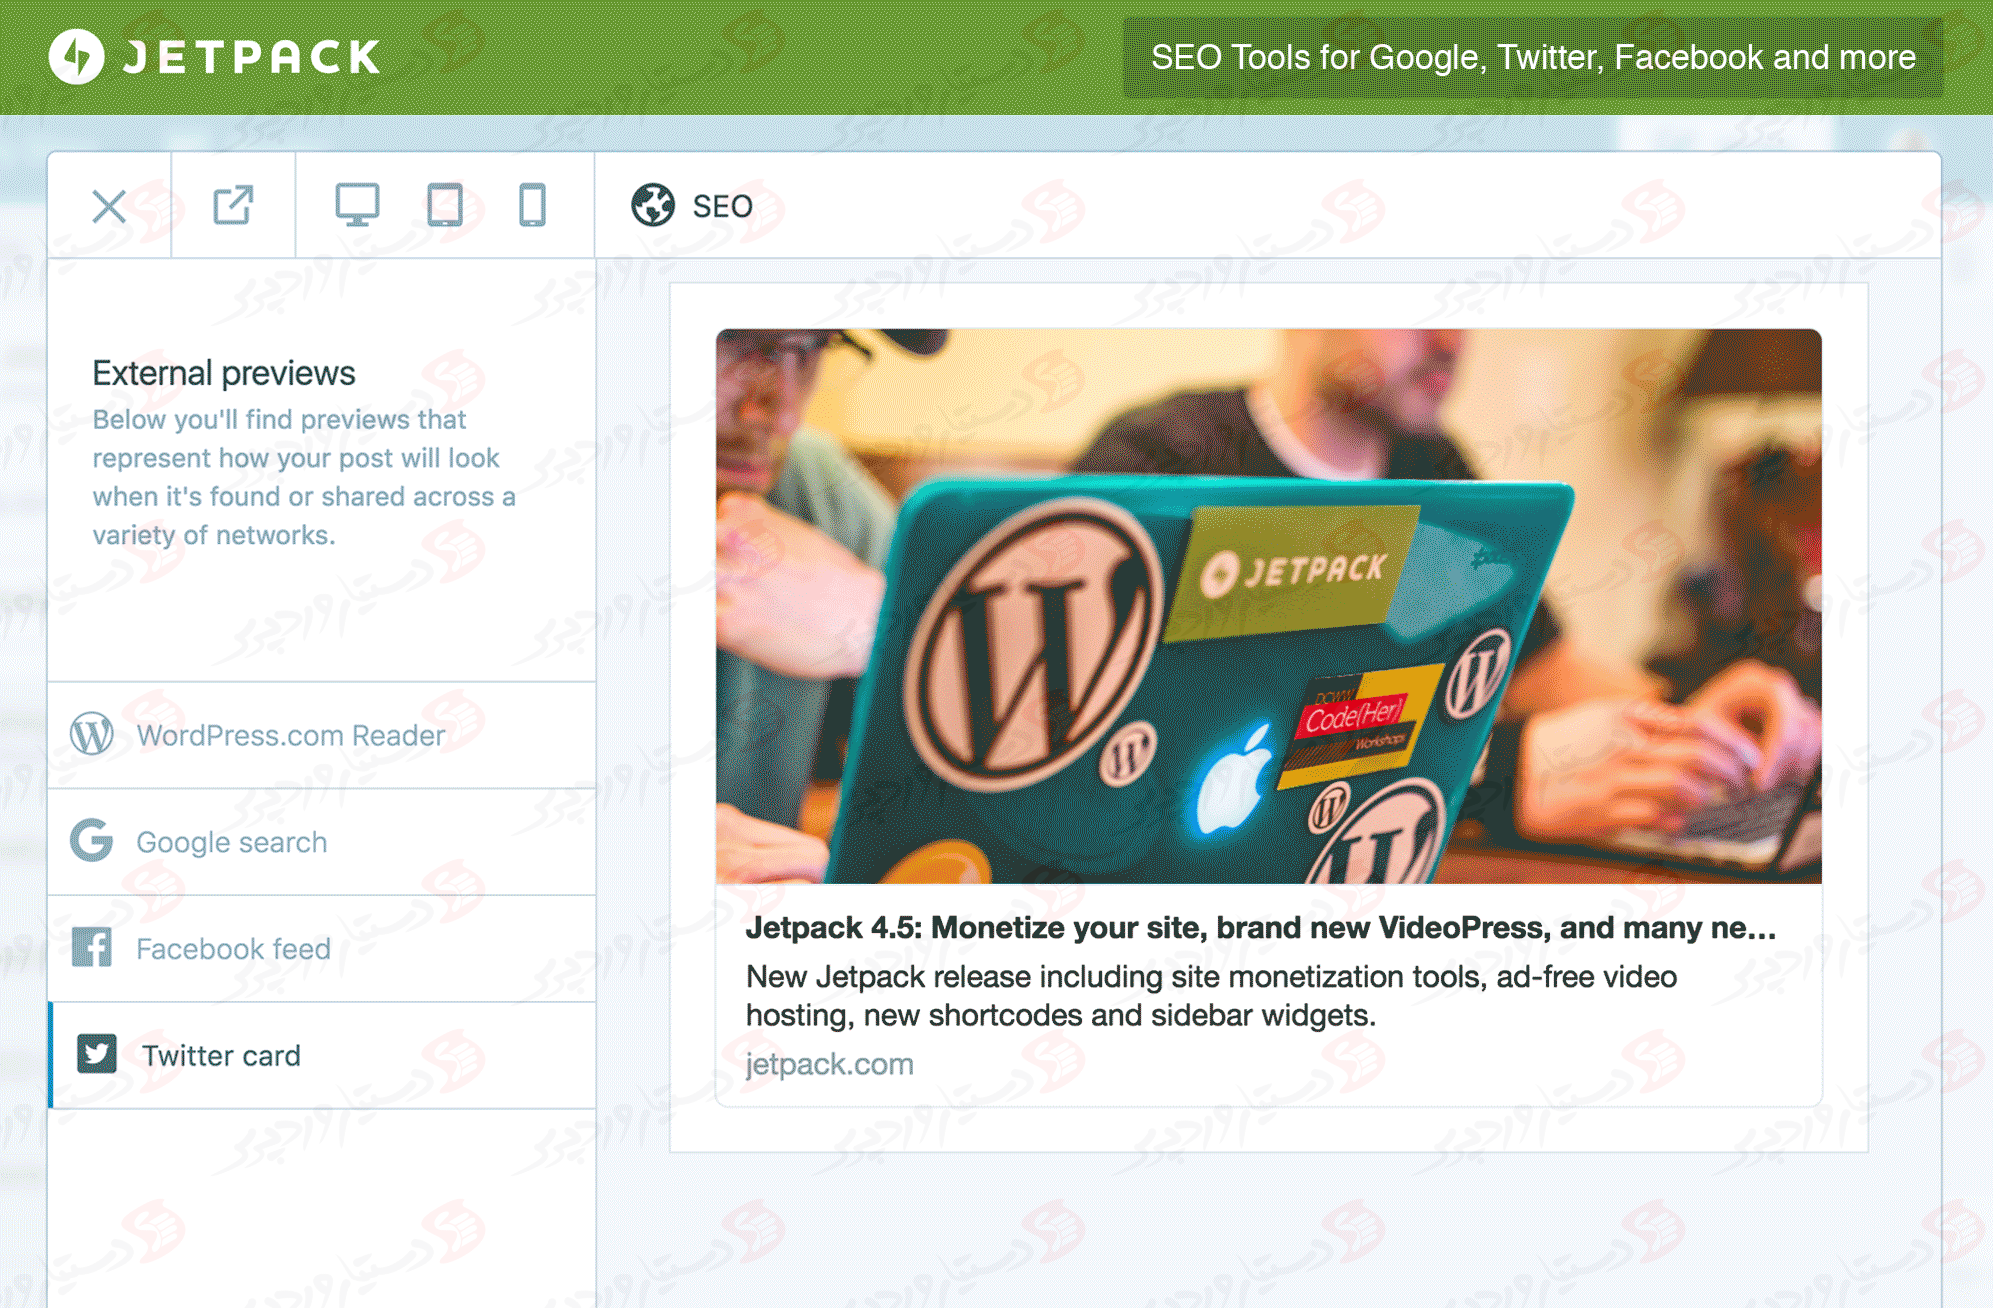Select the mobile preview icon
The image size is (1993, 1308).
point(530,206)
